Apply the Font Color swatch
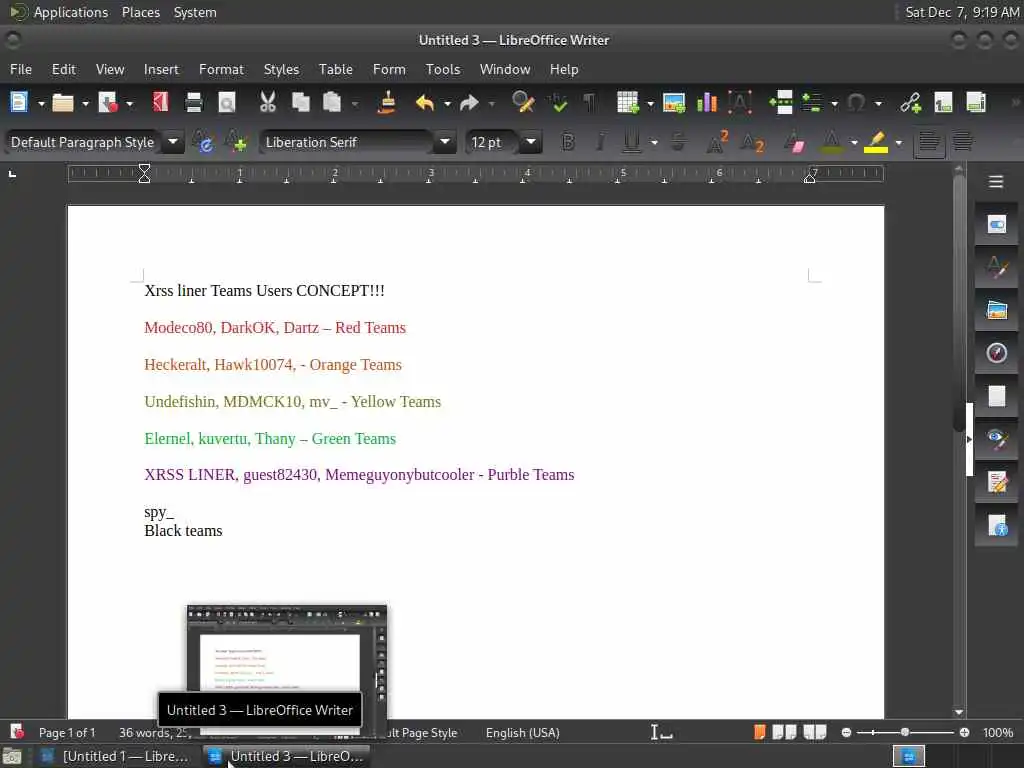 [831, 142]
